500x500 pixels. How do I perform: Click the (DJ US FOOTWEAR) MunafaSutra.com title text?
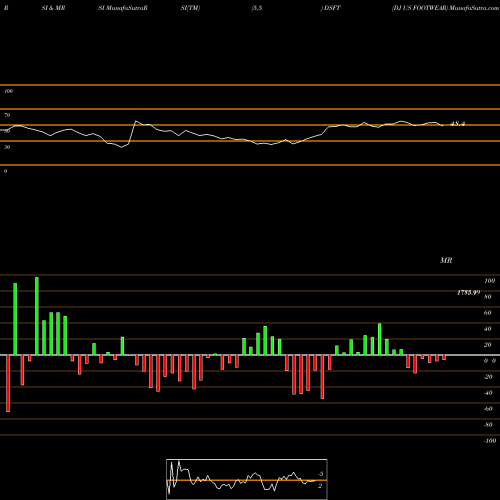coord(445,8)
